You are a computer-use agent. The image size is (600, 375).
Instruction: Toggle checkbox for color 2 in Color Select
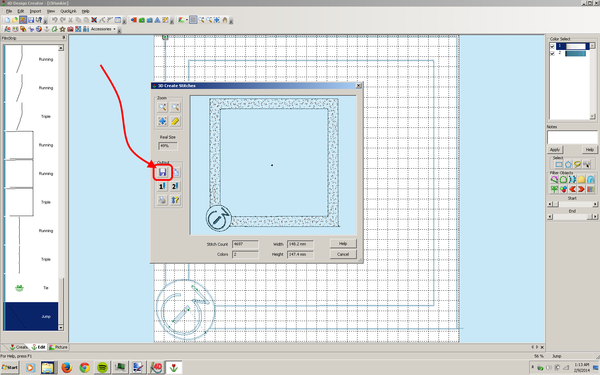(552, 53)
